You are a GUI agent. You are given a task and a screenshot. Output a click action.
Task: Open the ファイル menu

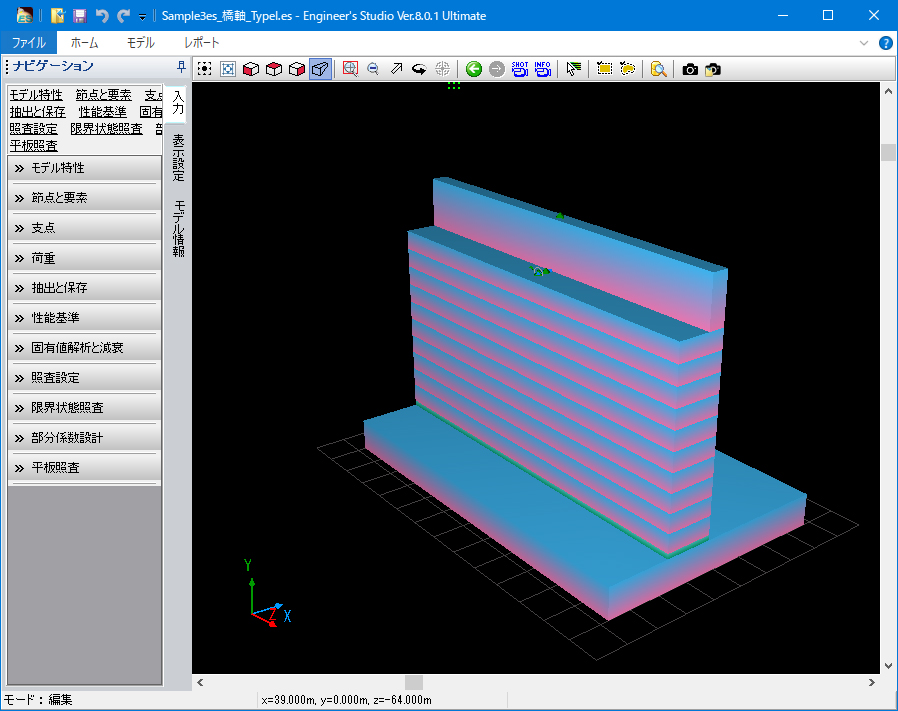pos(28,43)
